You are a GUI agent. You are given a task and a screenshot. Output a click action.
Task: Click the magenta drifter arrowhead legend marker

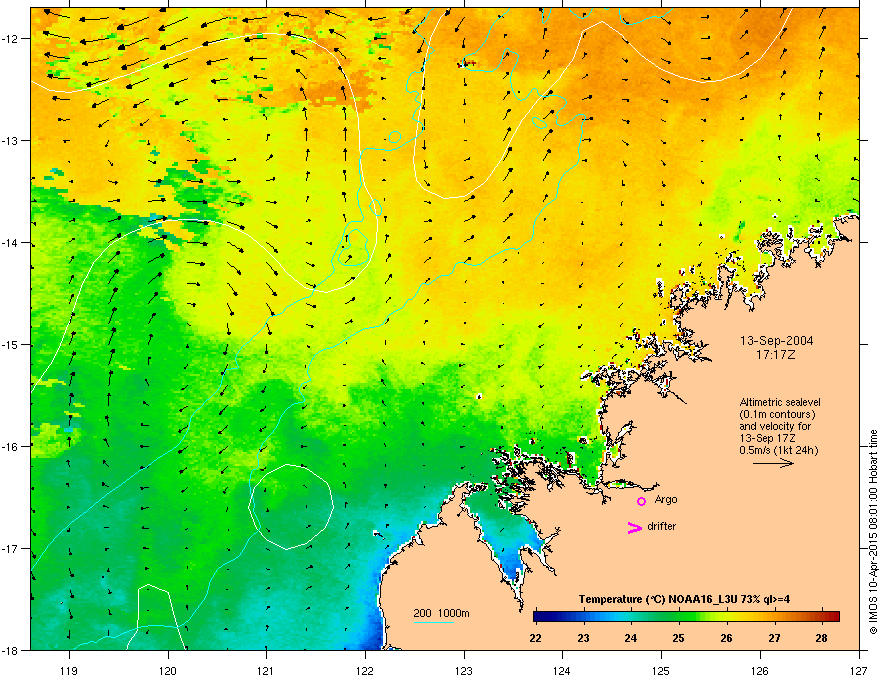pos(635,527)
